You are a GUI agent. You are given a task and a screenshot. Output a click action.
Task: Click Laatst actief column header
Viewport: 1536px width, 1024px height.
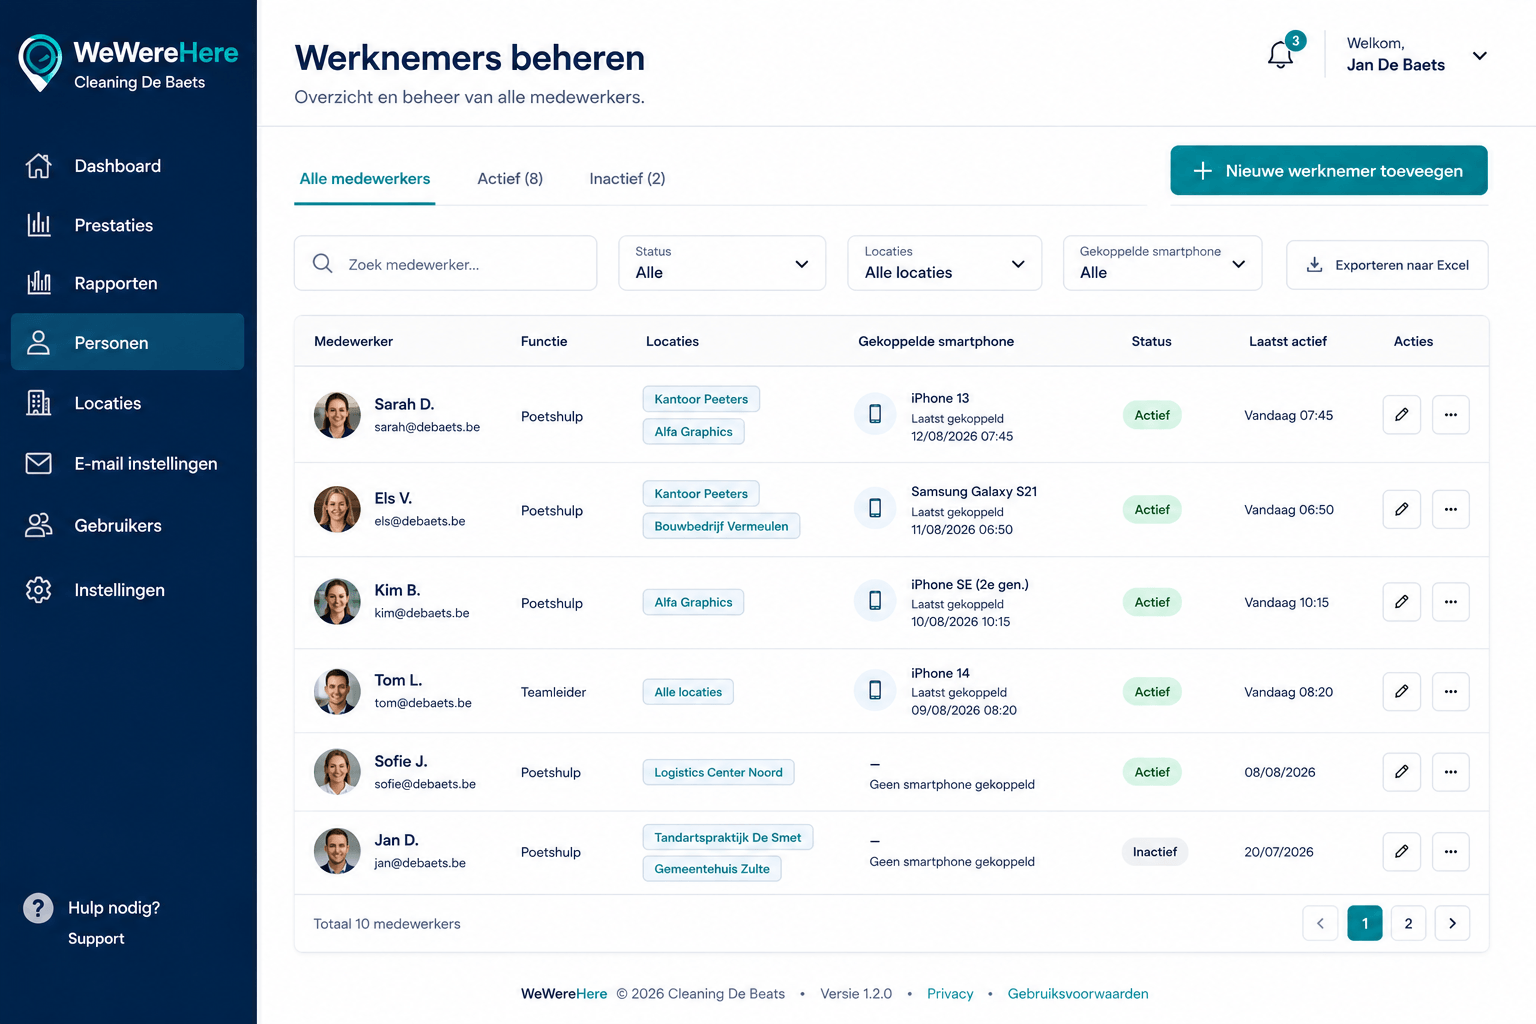1288,341
